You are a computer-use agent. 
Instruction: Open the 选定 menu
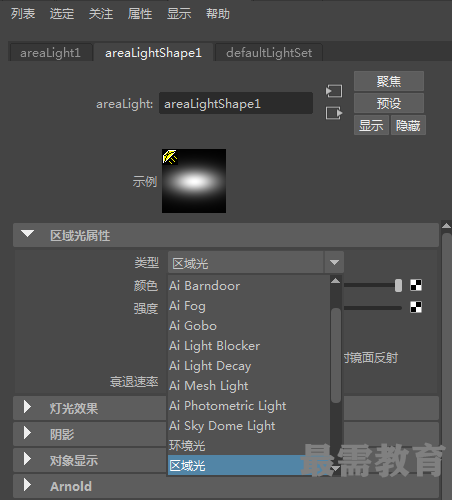tap(62, 14)
